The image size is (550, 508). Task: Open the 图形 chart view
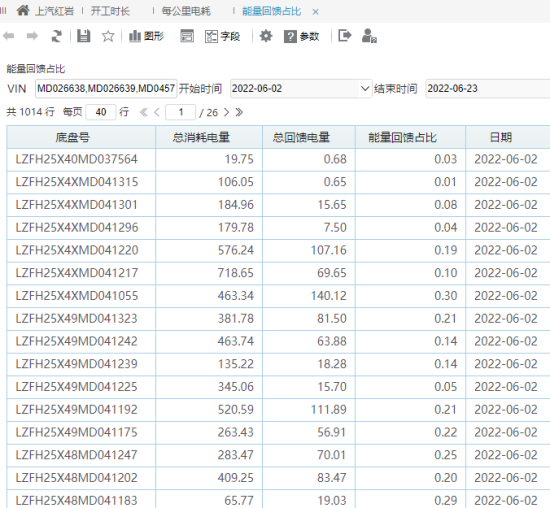(146, 36)
